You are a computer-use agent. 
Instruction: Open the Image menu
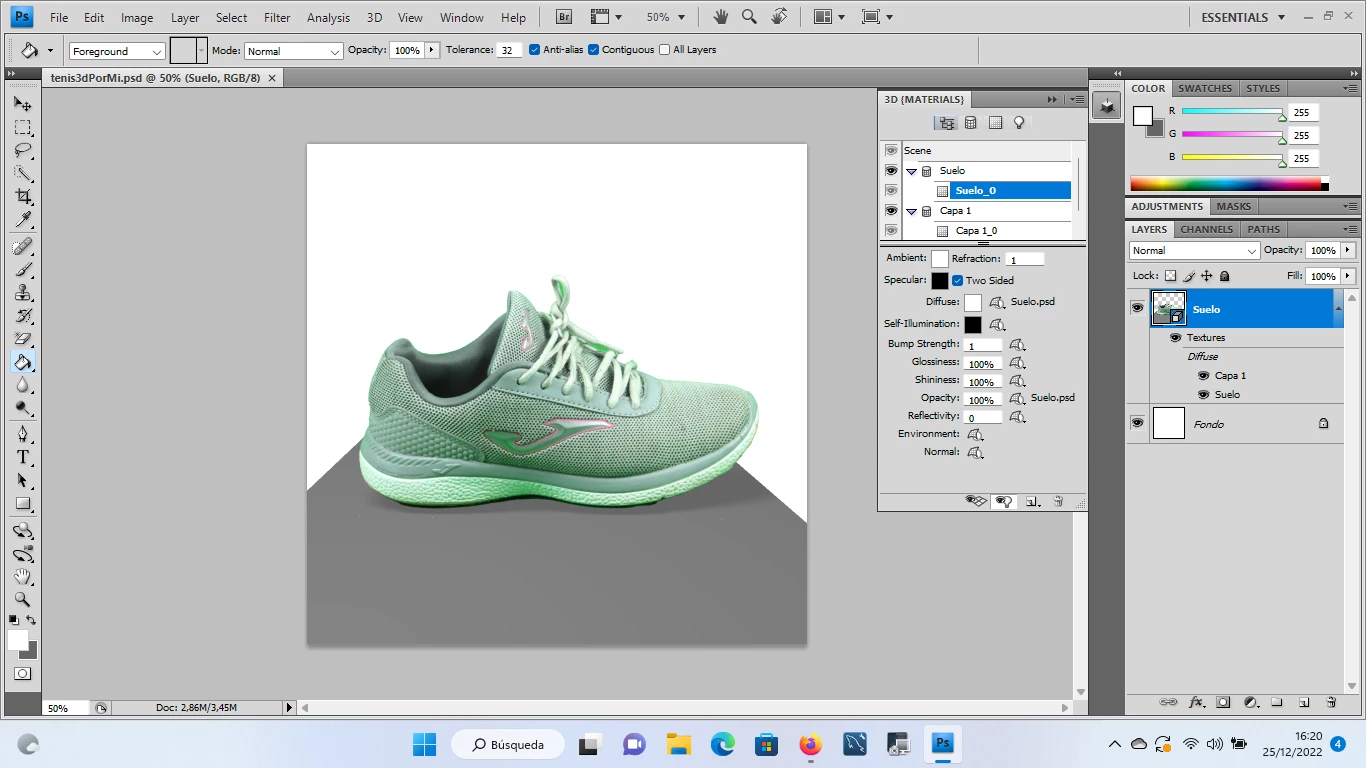[x=137, y=17]
